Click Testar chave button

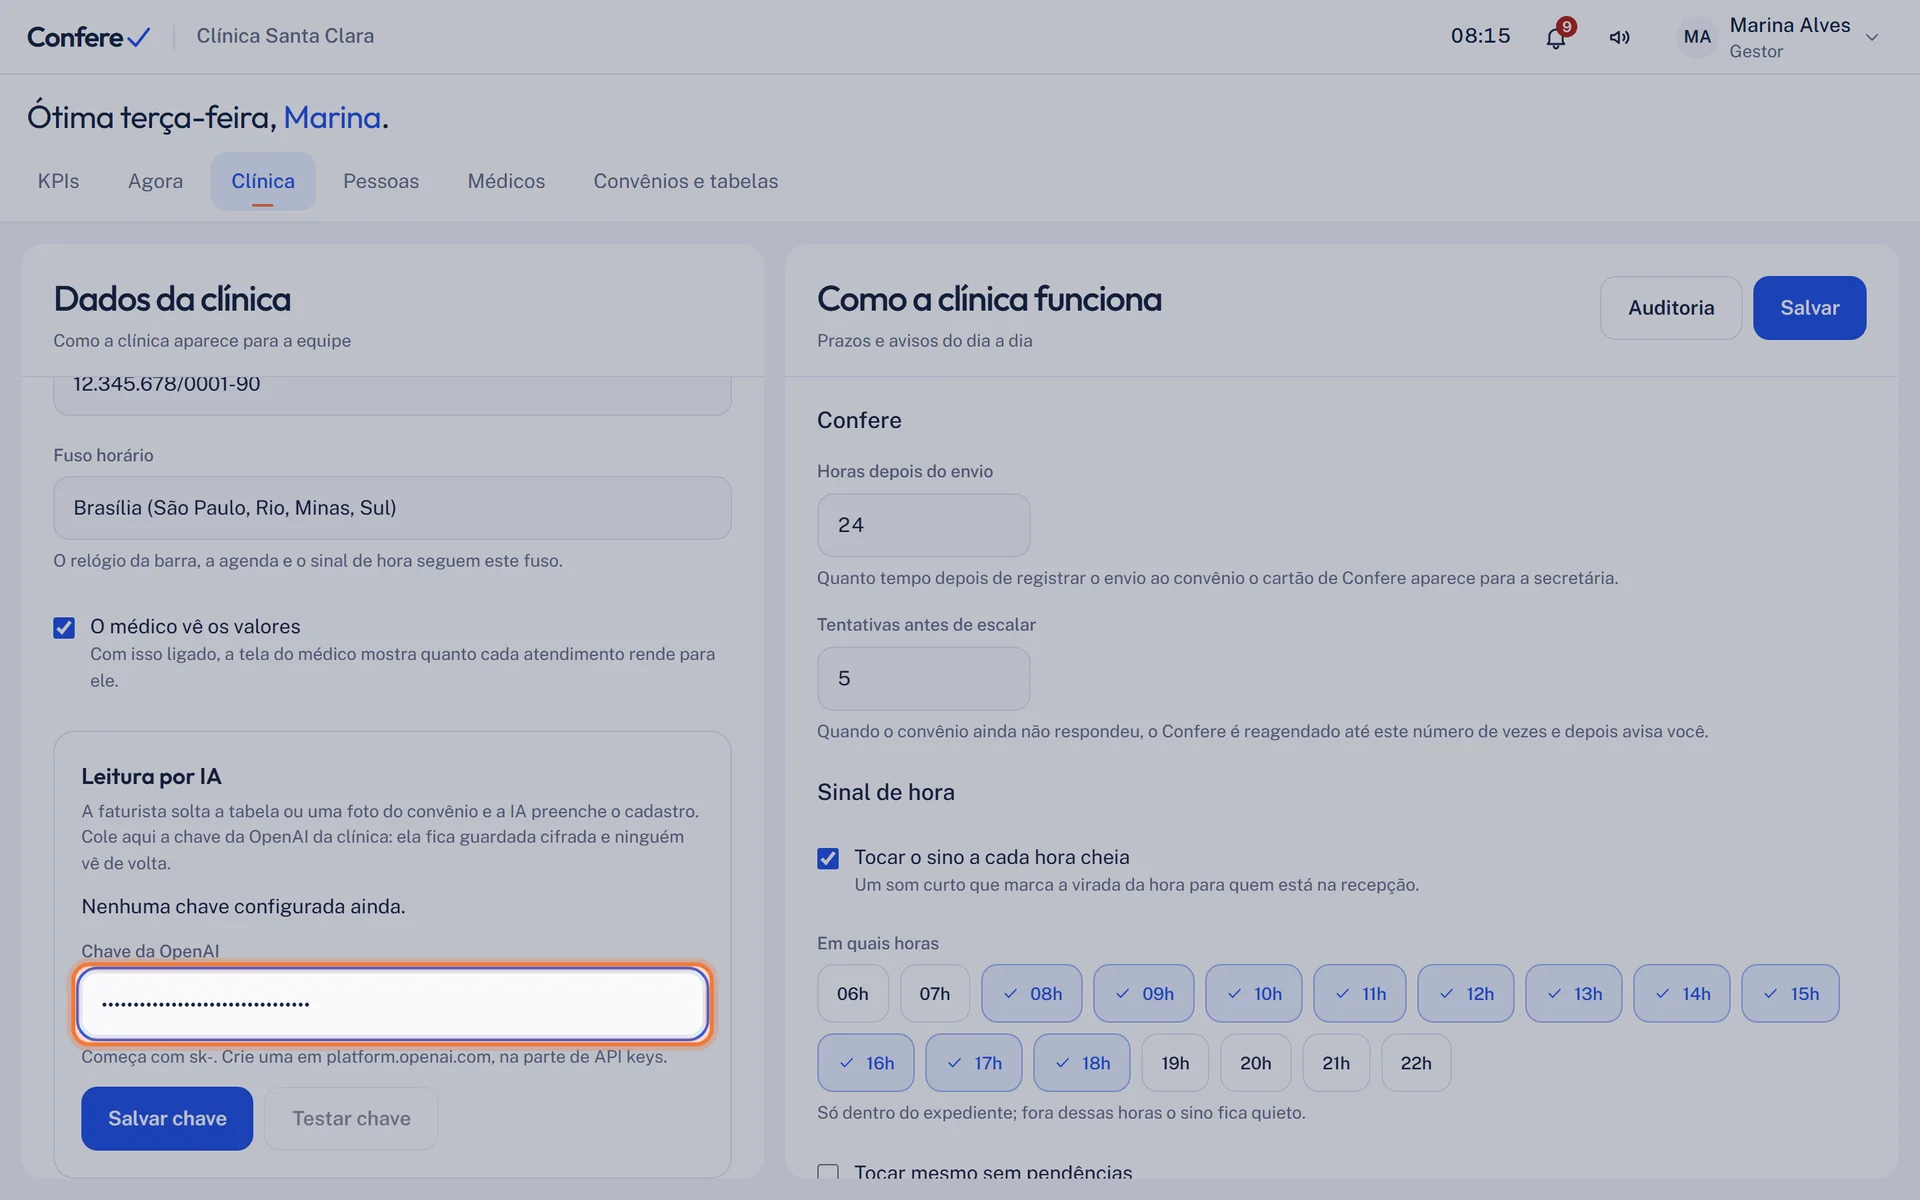point(351,1118)
